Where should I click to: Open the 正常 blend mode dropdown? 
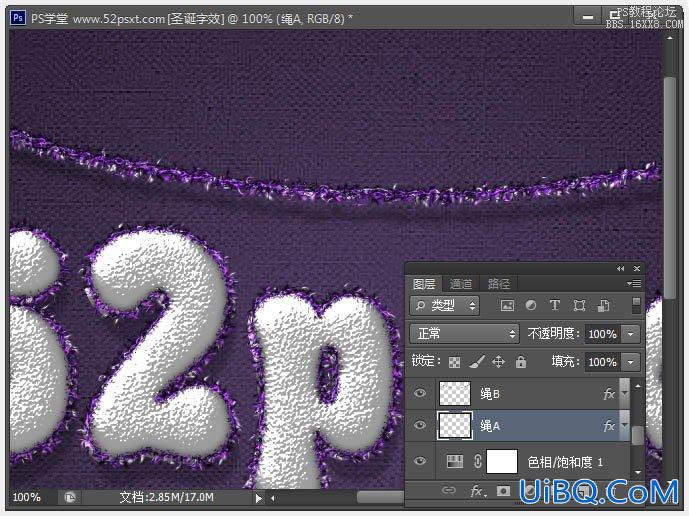(464, 334)
